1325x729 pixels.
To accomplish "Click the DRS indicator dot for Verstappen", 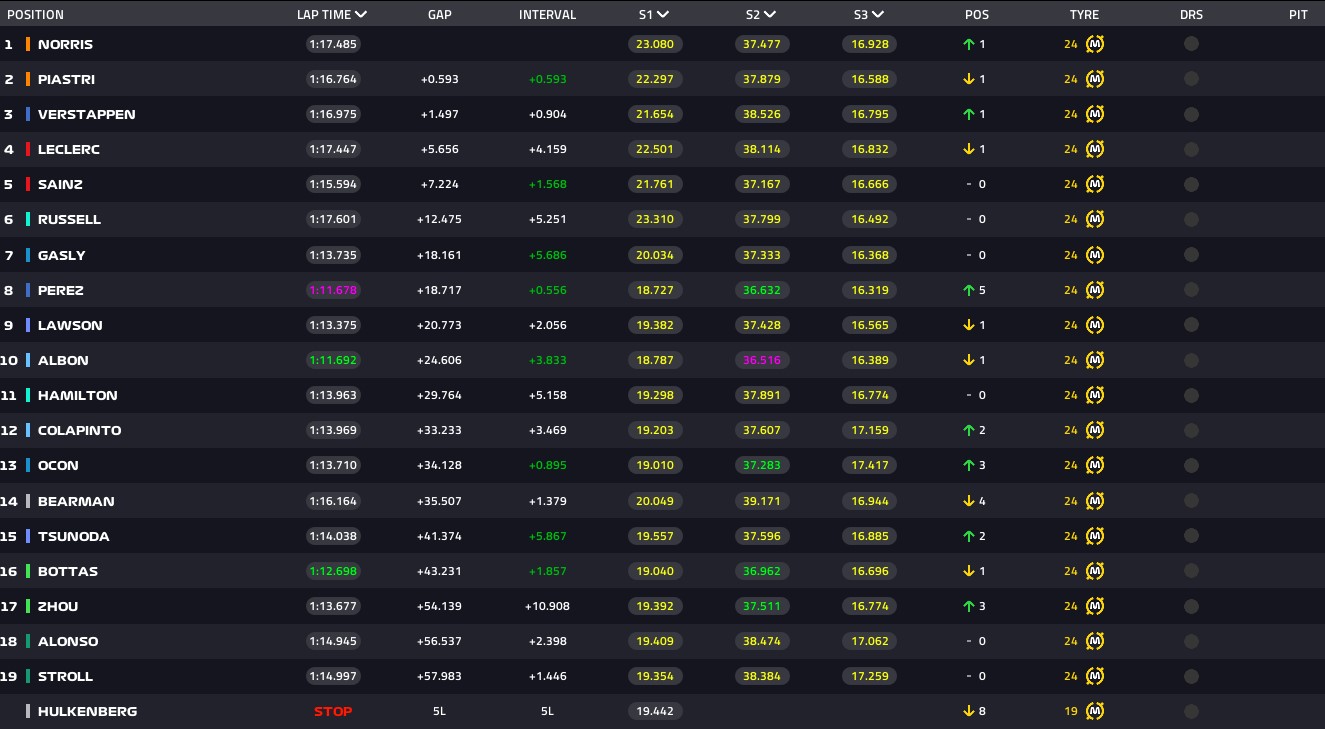I will [x=1191, y=114].
